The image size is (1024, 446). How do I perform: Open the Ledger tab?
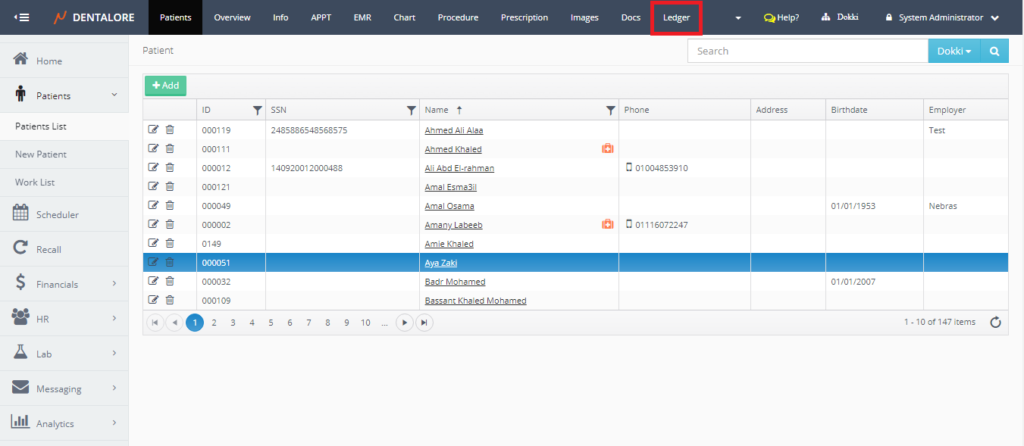click(676, 18)
